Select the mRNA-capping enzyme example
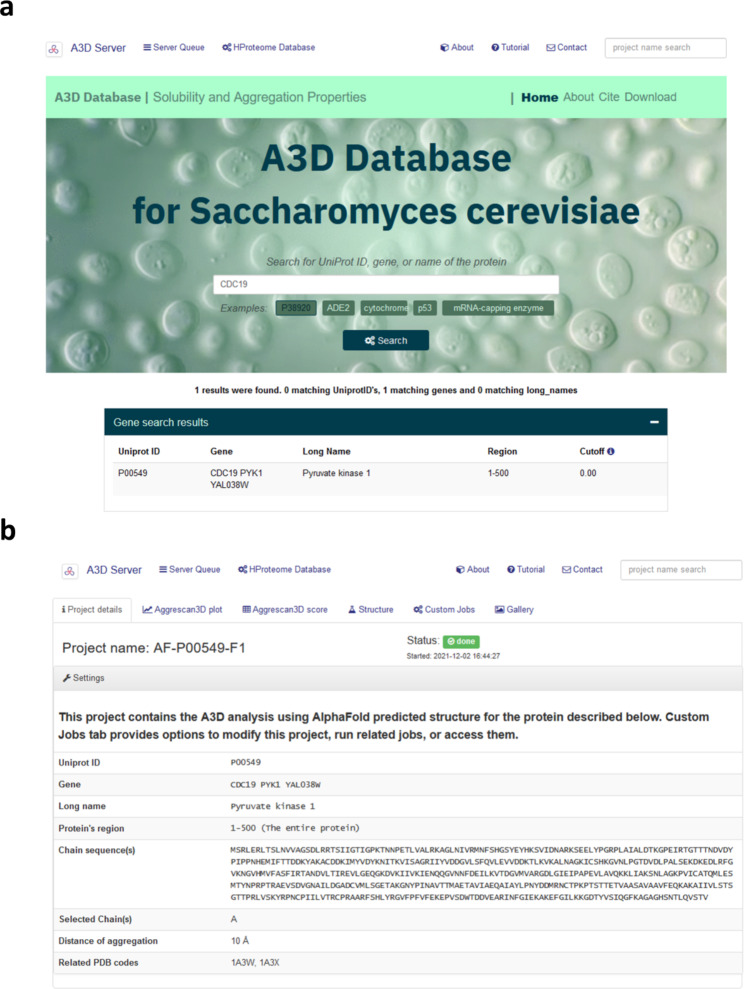744x989 pixels. pyautogui.click(x=497, y=308)
